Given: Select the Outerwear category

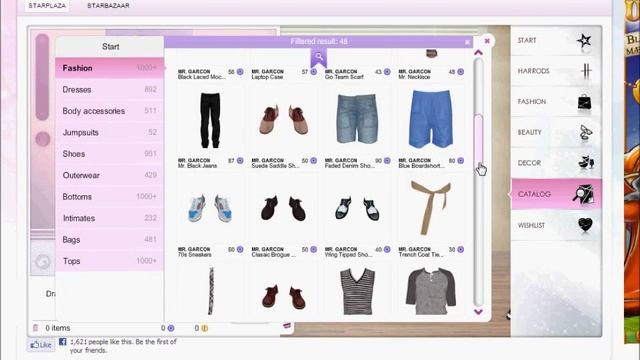Looking at the screenshot, I should 109,175.
